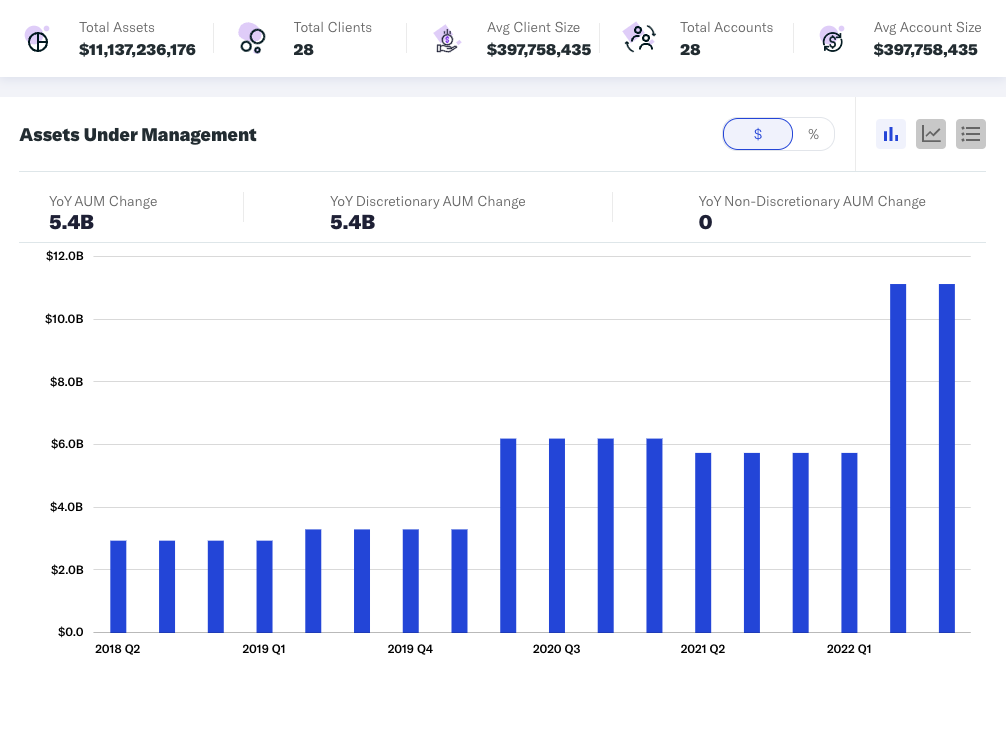Click the Avg Account Size dollar icon
The image size is (1006, 737).
coord(832,39)
